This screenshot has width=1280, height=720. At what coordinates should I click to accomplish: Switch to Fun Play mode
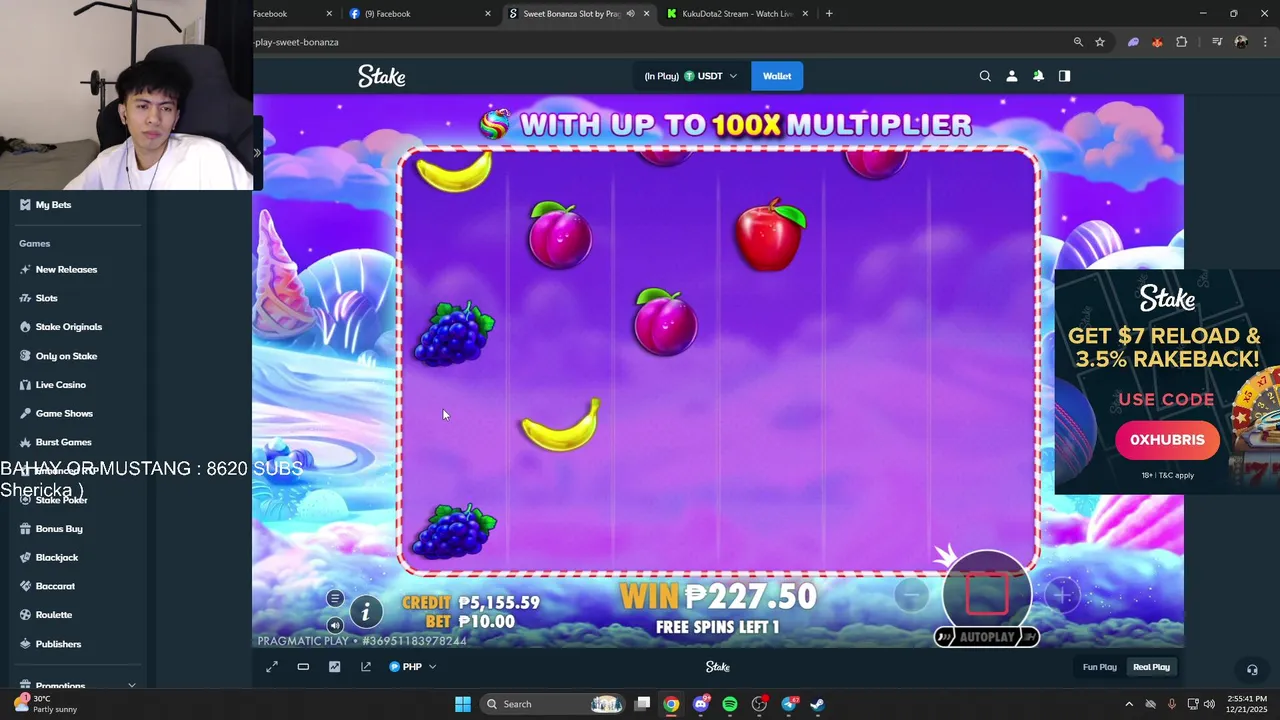click(x=1099, y=667)
